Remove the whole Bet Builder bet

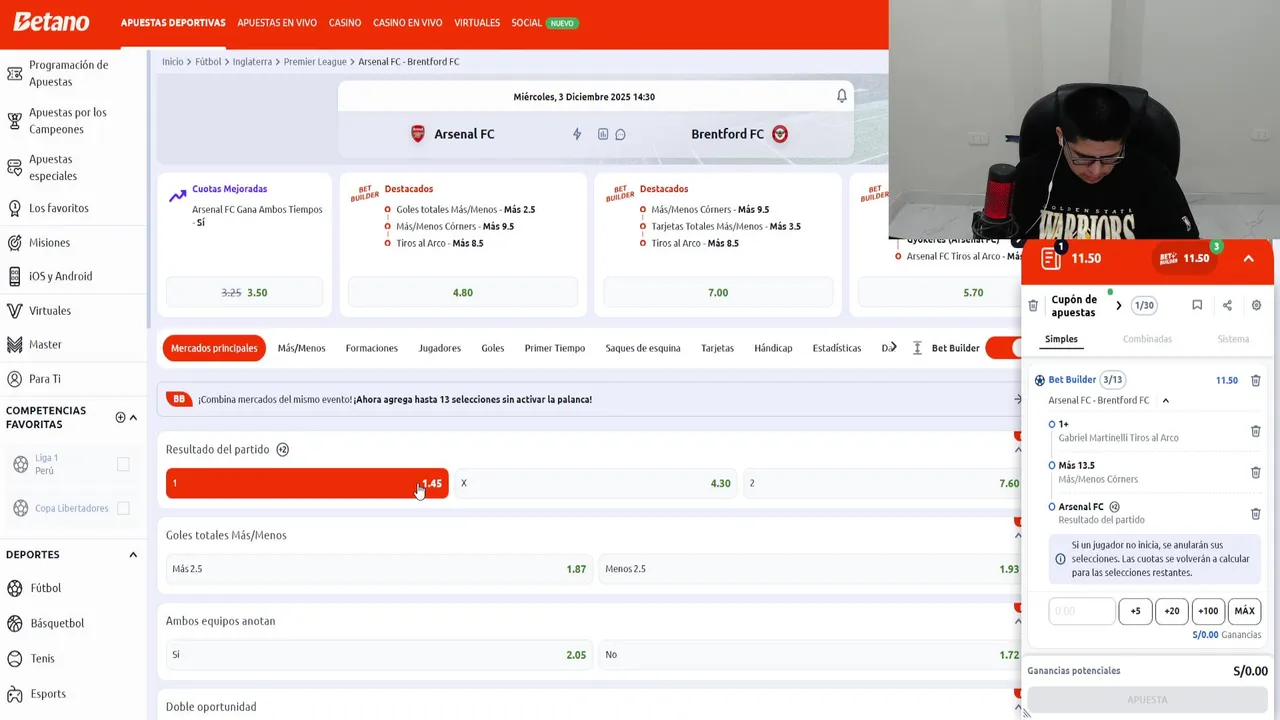click(x=1256, y=380)
